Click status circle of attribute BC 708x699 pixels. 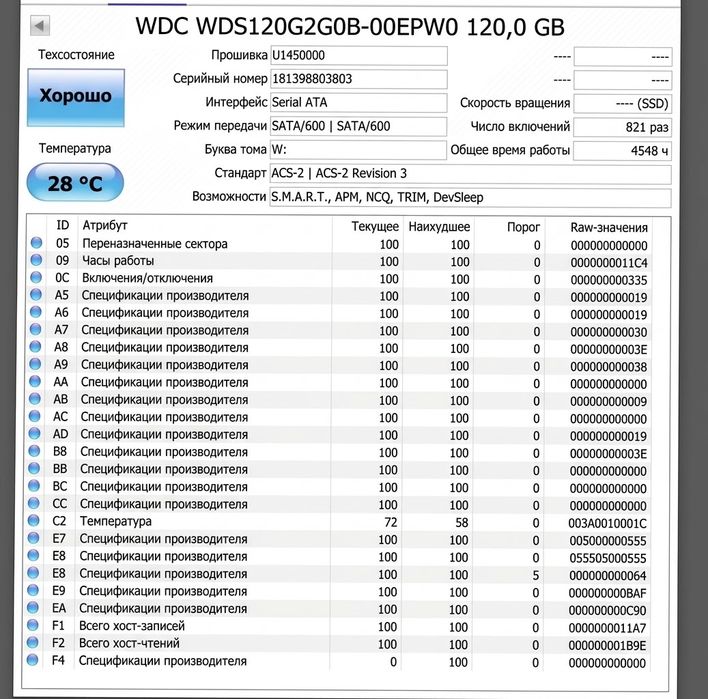click(34, 485)
